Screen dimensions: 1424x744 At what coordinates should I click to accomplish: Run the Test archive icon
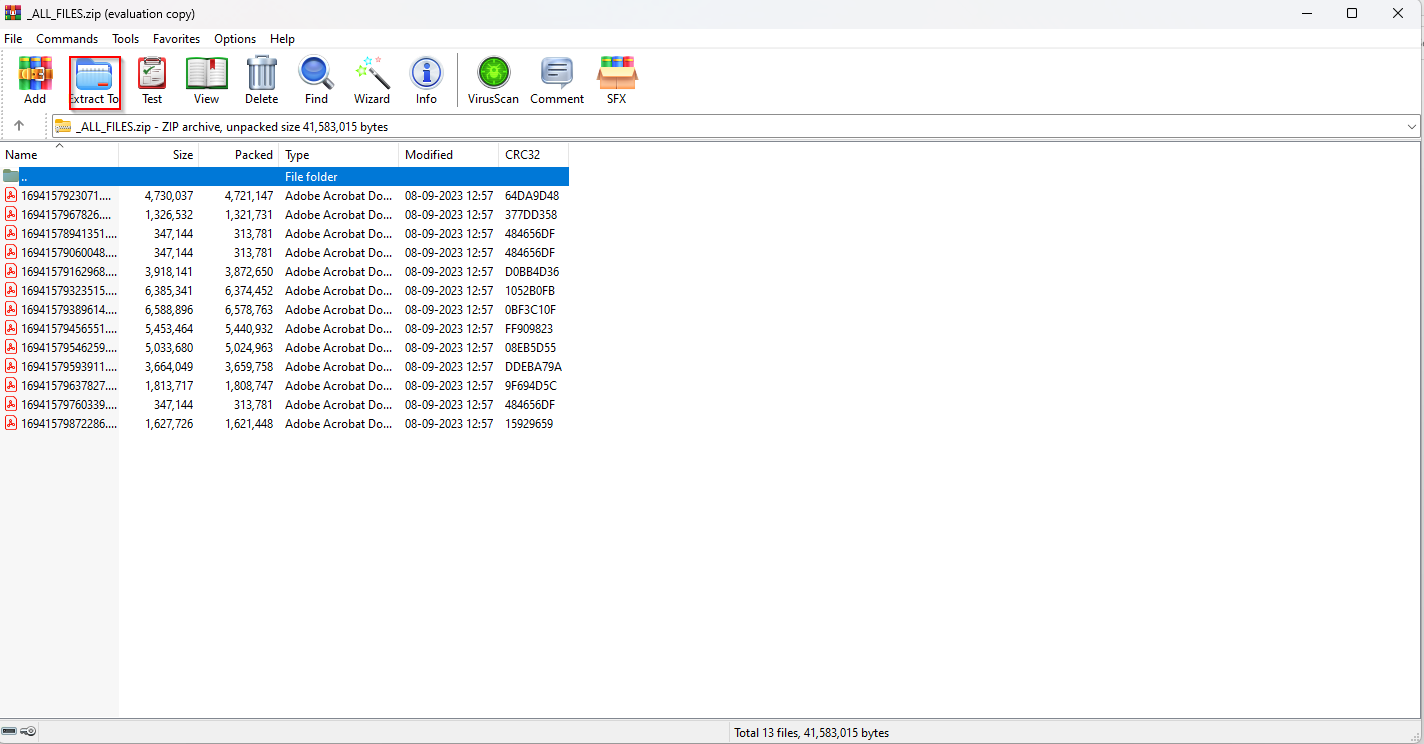tap(152, 81)
